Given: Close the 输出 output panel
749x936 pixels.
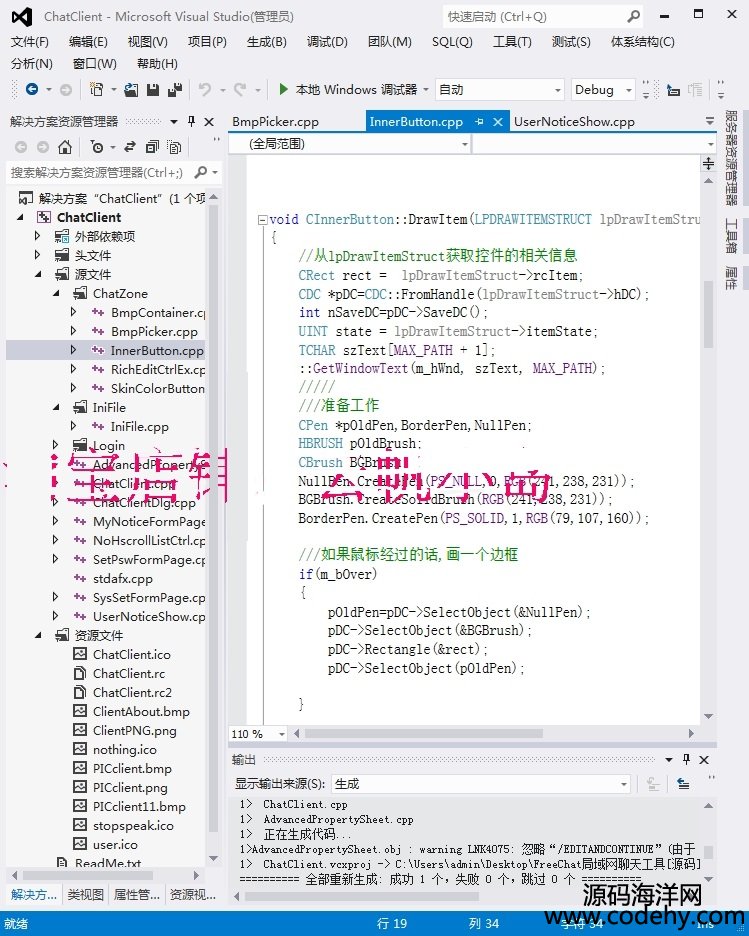Looking at the screenshot, I should 704,760.
